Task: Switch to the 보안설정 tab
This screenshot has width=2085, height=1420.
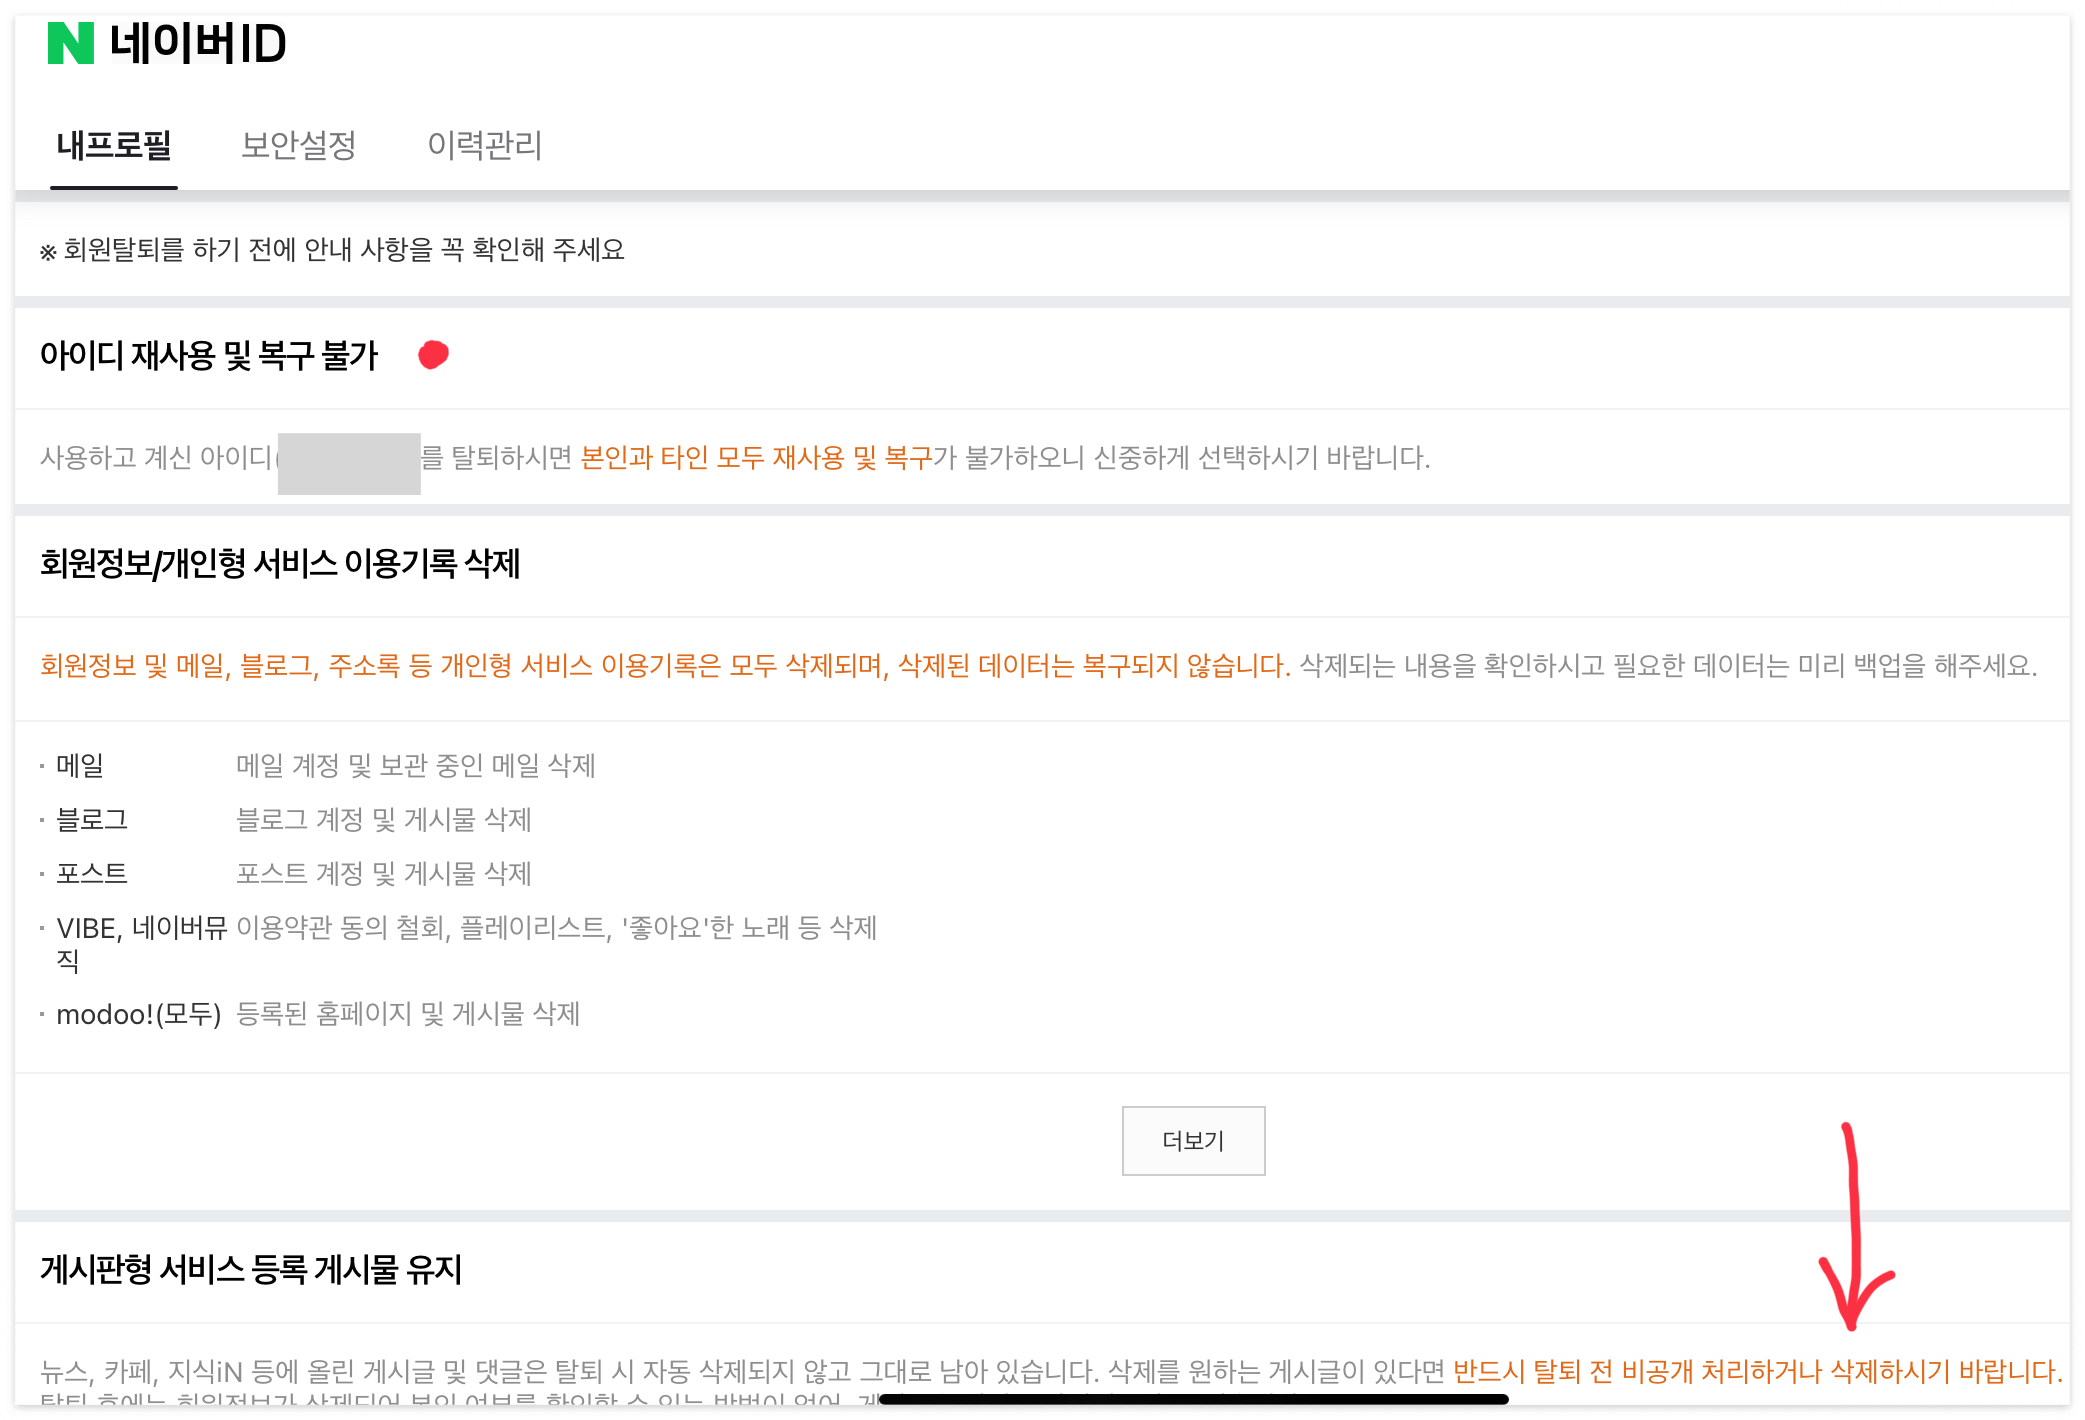Action: point(299,146)
